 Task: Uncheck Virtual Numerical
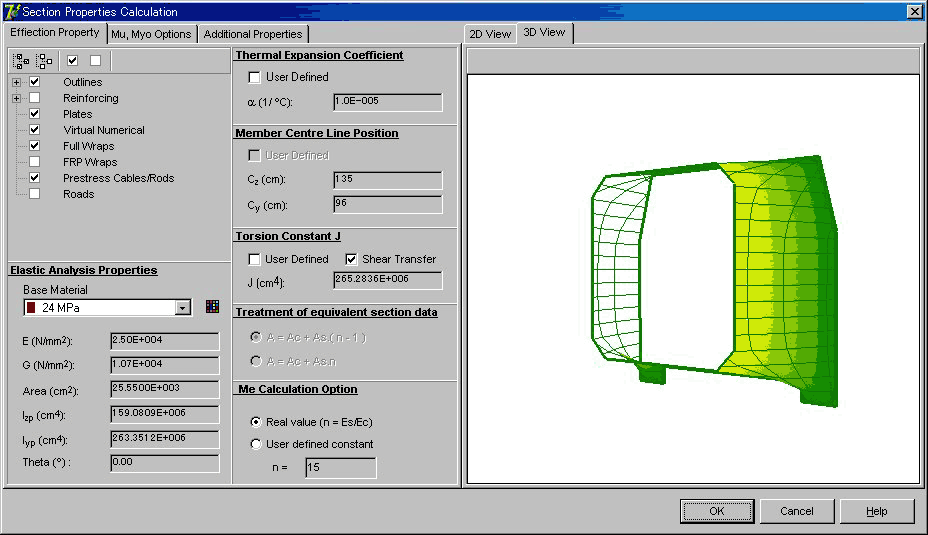34,130
